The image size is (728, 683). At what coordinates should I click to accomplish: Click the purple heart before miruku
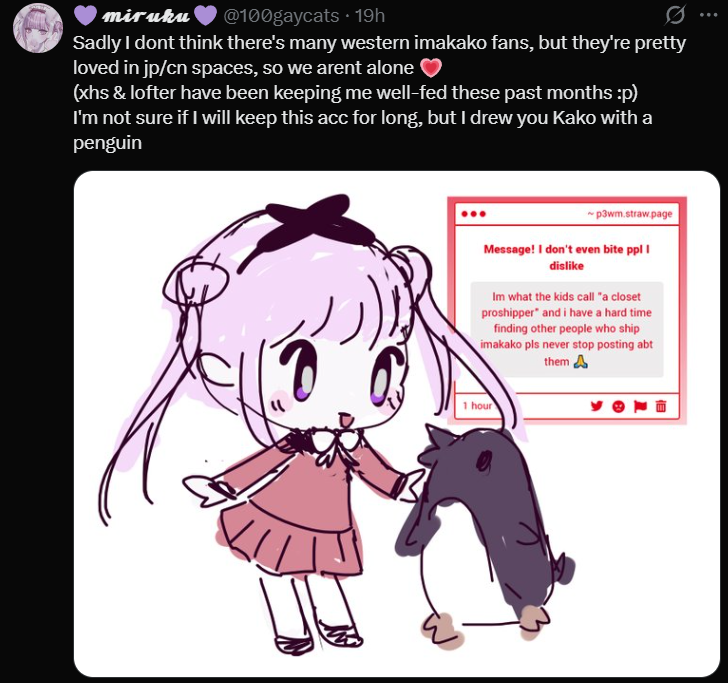(x=85, y=15)
